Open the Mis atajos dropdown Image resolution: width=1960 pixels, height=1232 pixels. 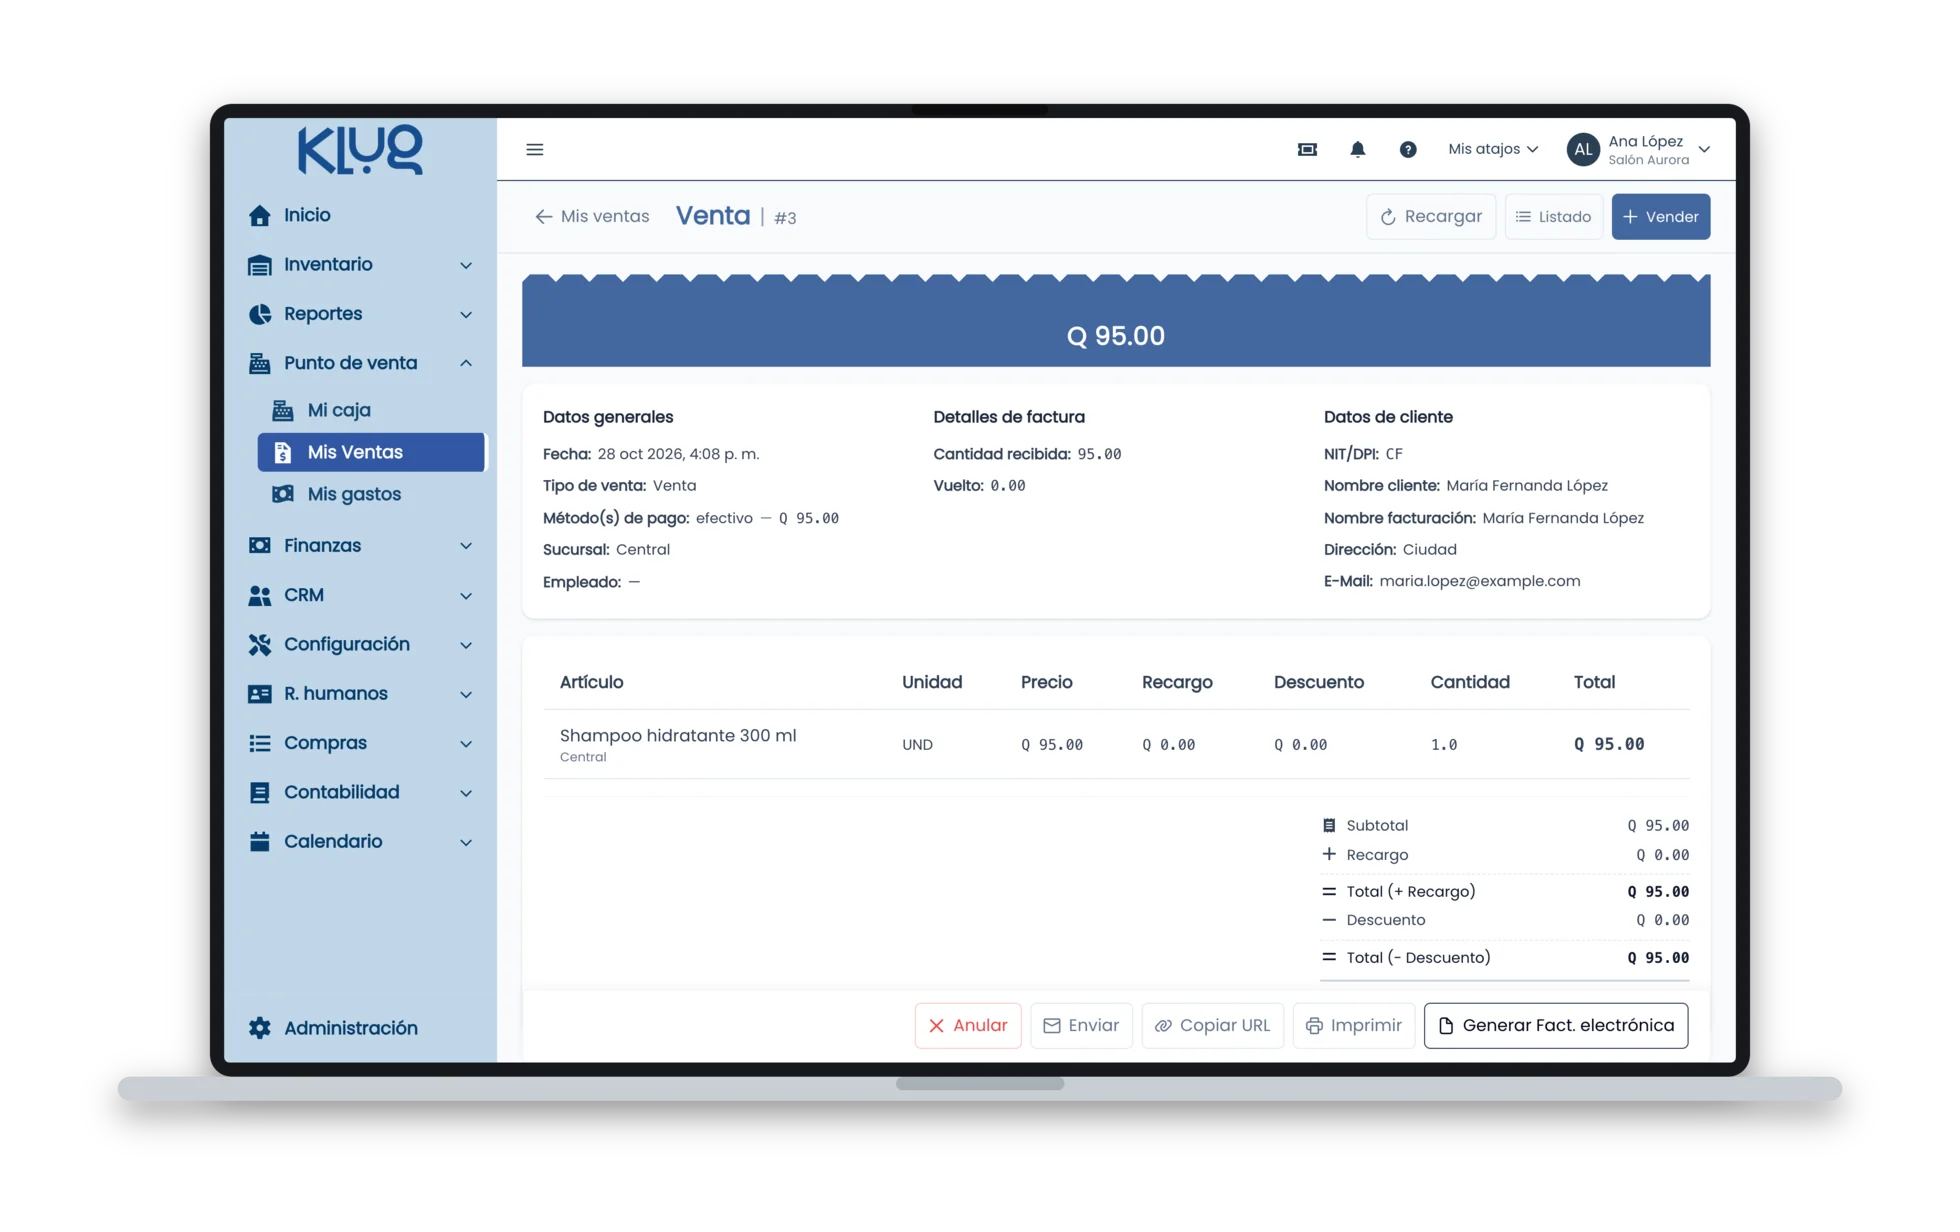[1493, 149]
